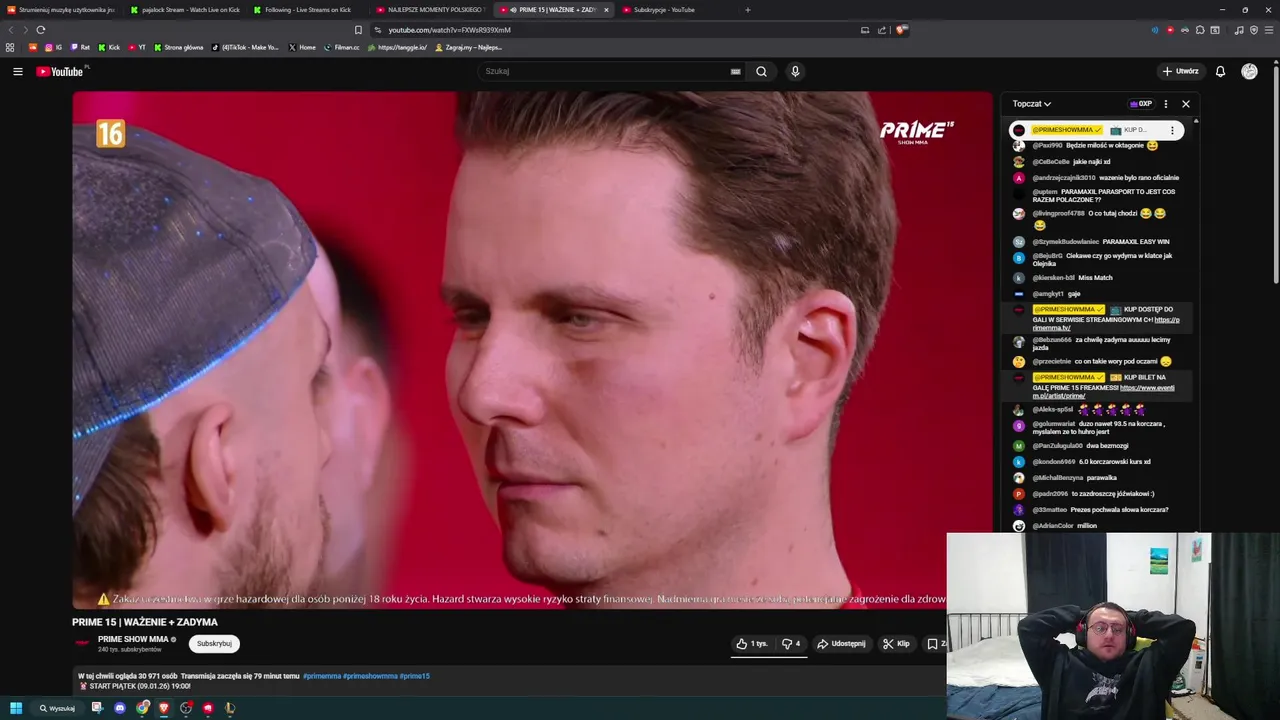Open Chrome from the taskbar

[142, 708]
